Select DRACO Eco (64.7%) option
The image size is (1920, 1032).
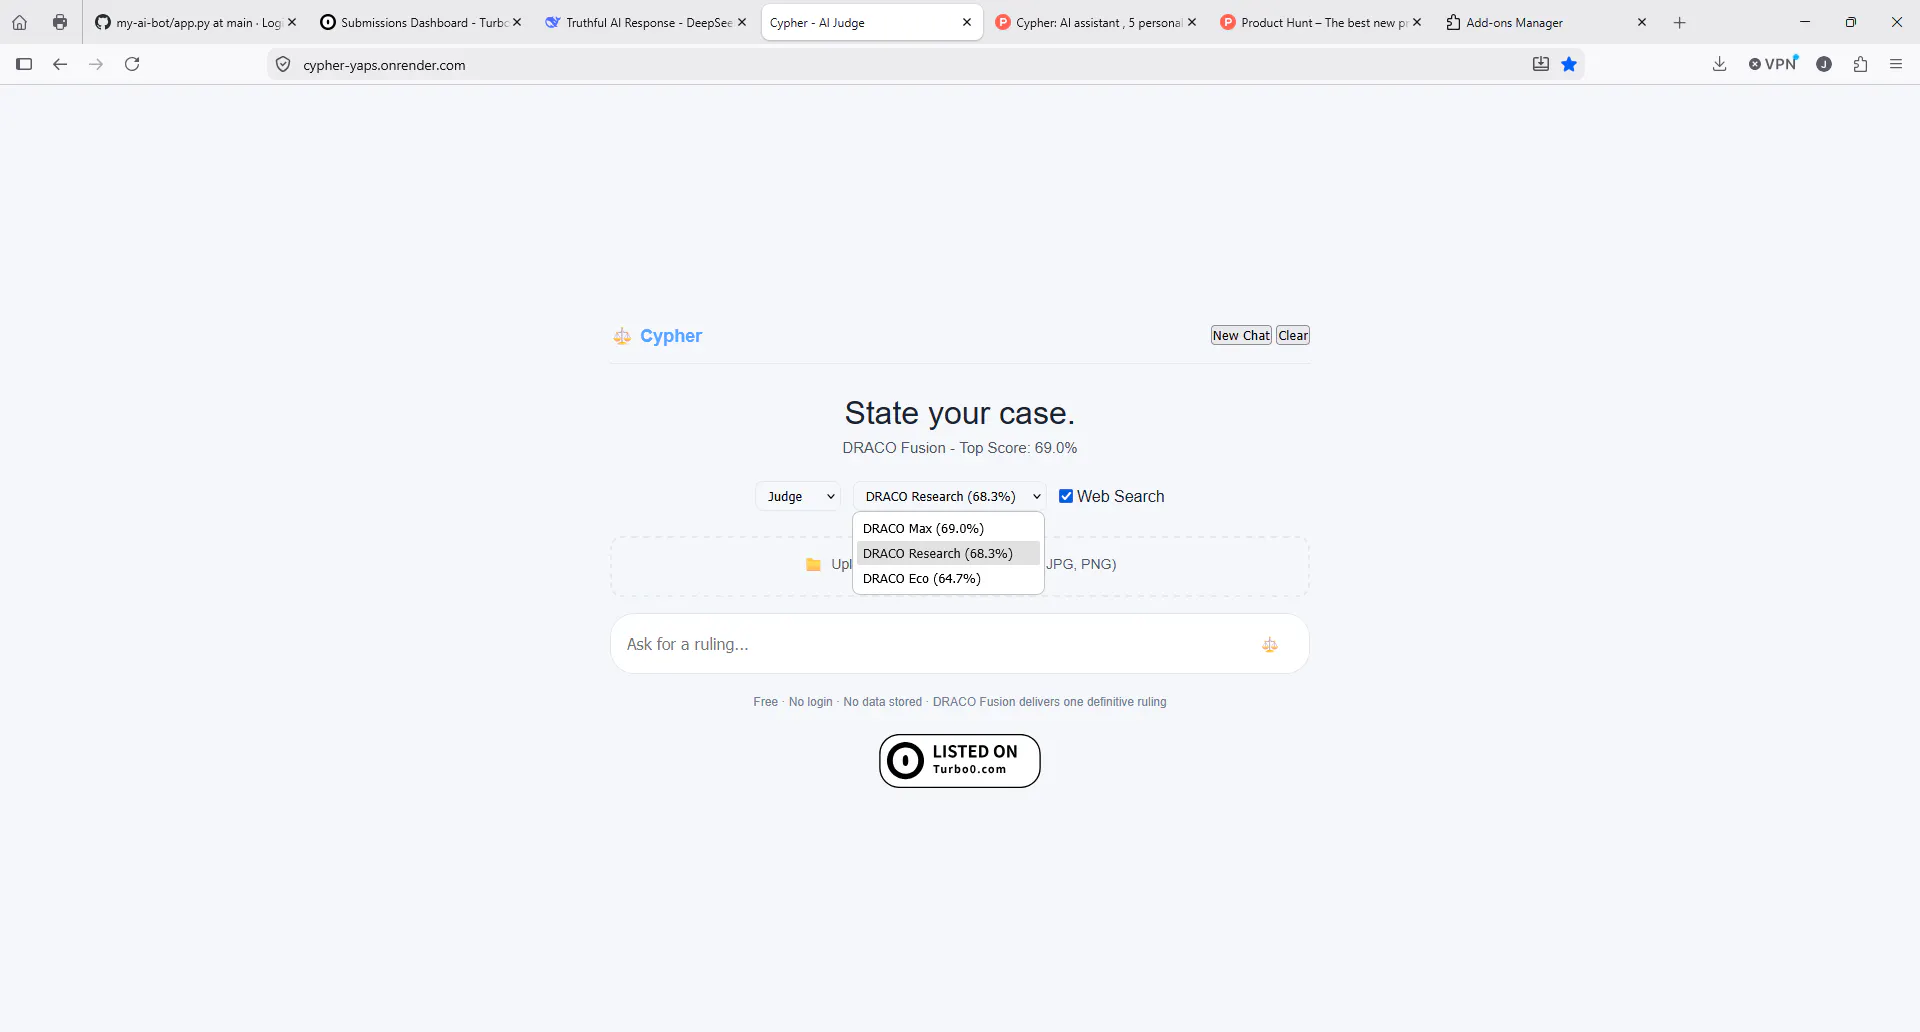[x=948, y=578]
